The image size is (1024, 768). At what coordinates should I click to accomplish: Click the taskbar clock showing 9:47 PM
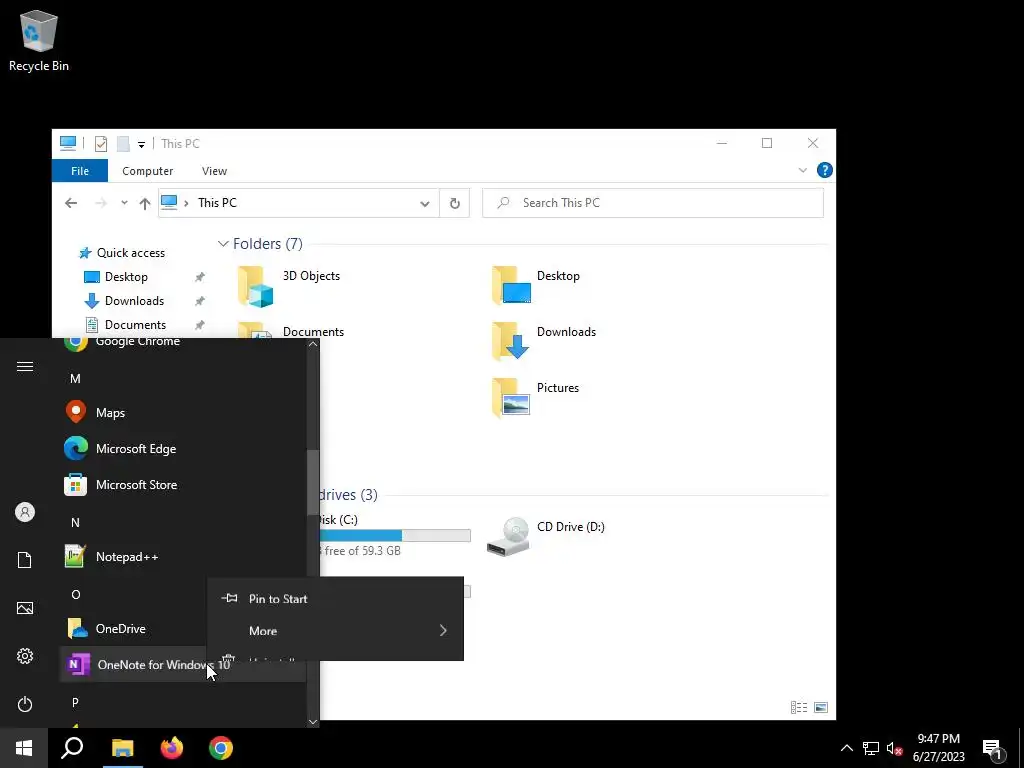pyautogui.click(x=938, y=748)
